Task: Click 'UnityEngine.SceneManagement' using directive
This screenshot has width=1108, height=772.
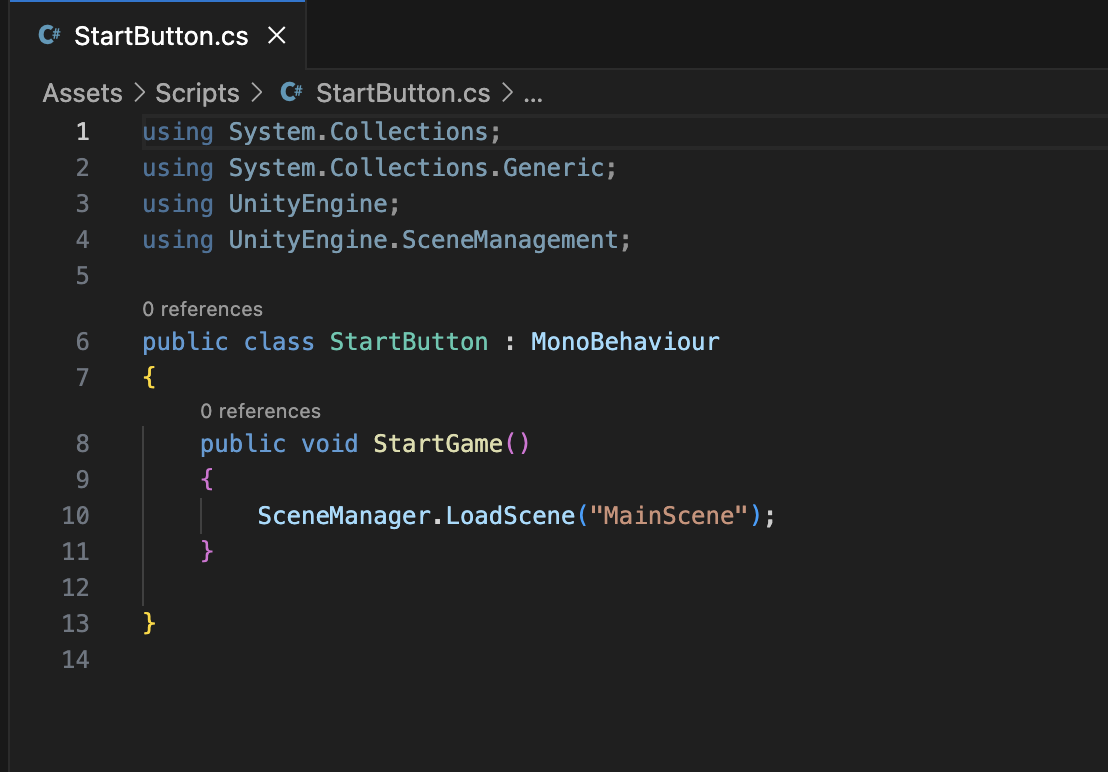Action: [423, 240]
